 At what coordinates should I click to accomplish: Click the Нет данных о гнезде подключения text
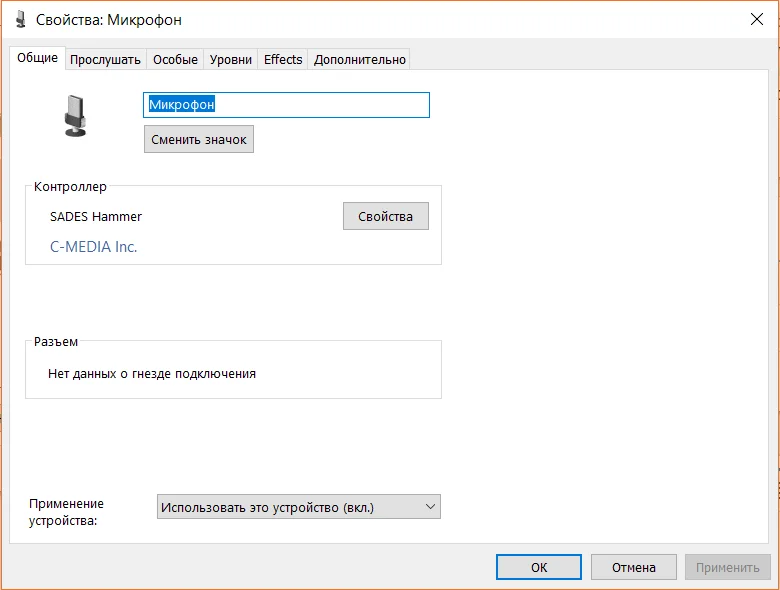(152, 374)
